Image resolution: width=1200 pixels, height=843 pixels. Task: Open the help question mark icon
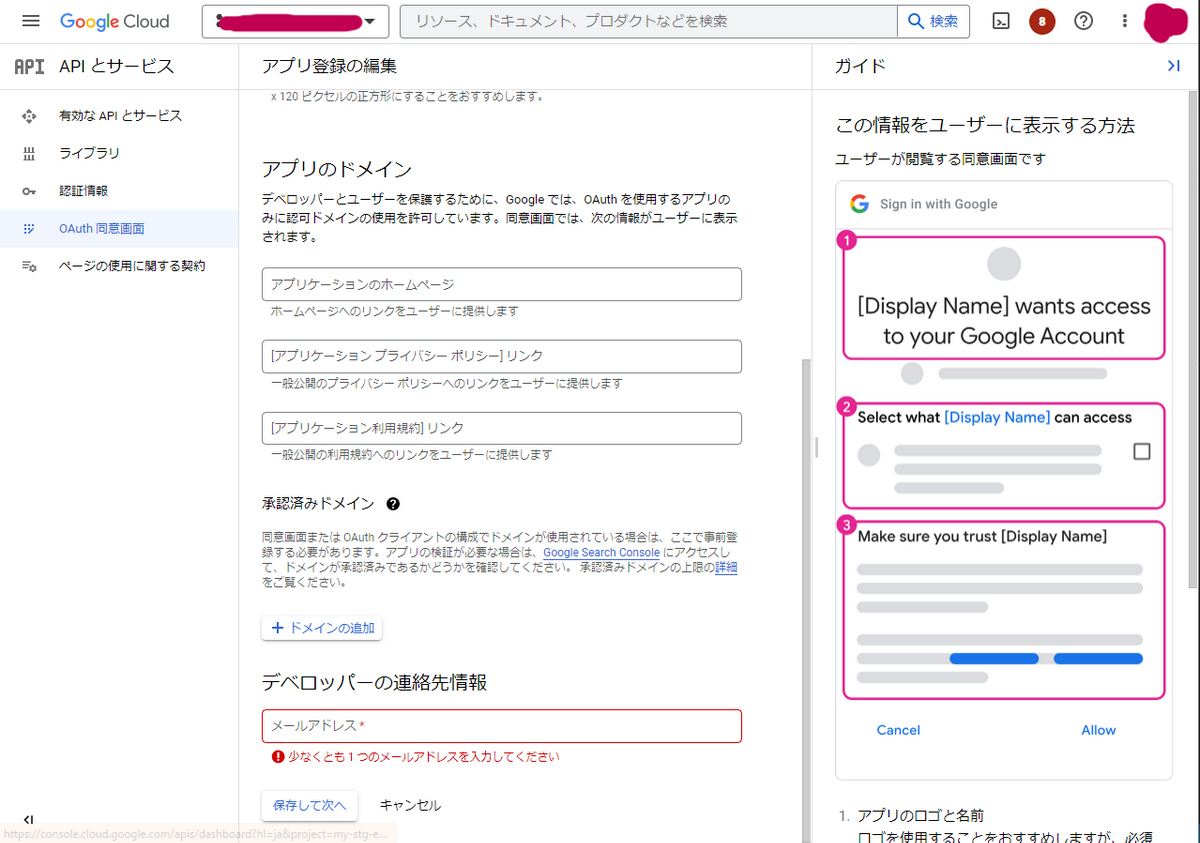(1083, 21)
